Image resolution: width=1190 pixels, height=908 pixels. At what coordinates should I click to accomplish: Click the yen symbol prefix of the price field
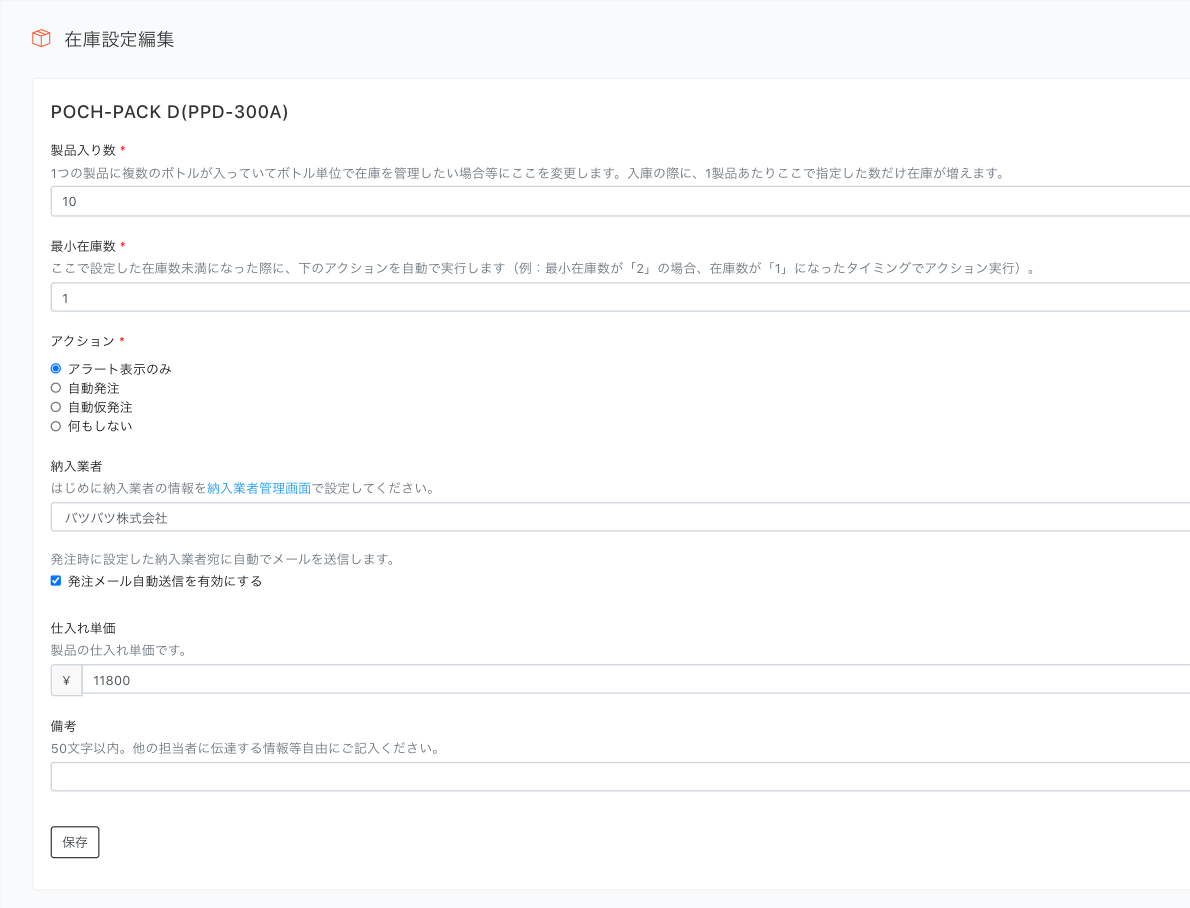(x=66, y=680)
